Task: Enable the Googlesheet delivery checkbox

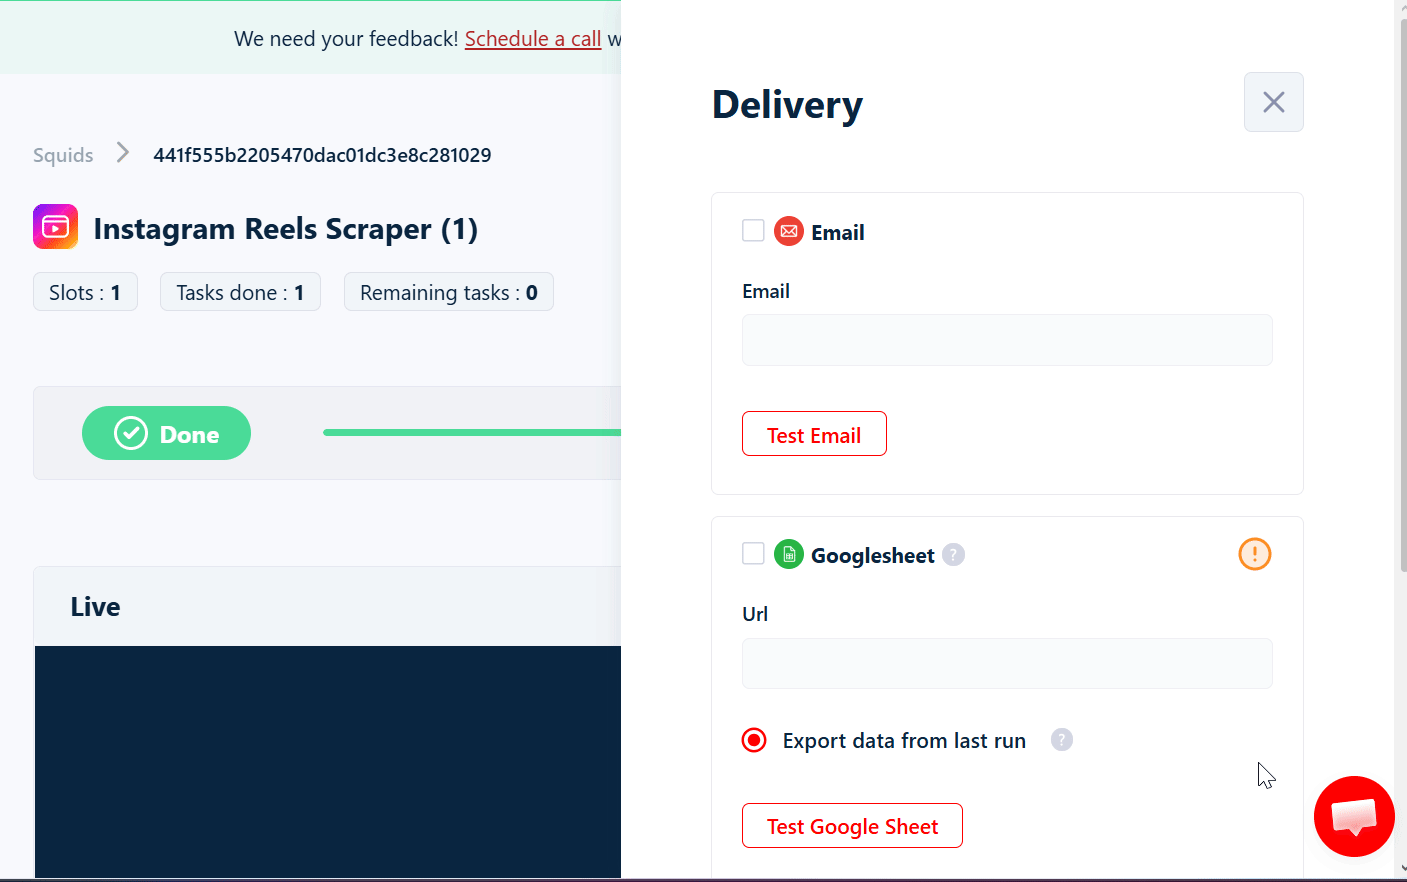Action: 753,553
